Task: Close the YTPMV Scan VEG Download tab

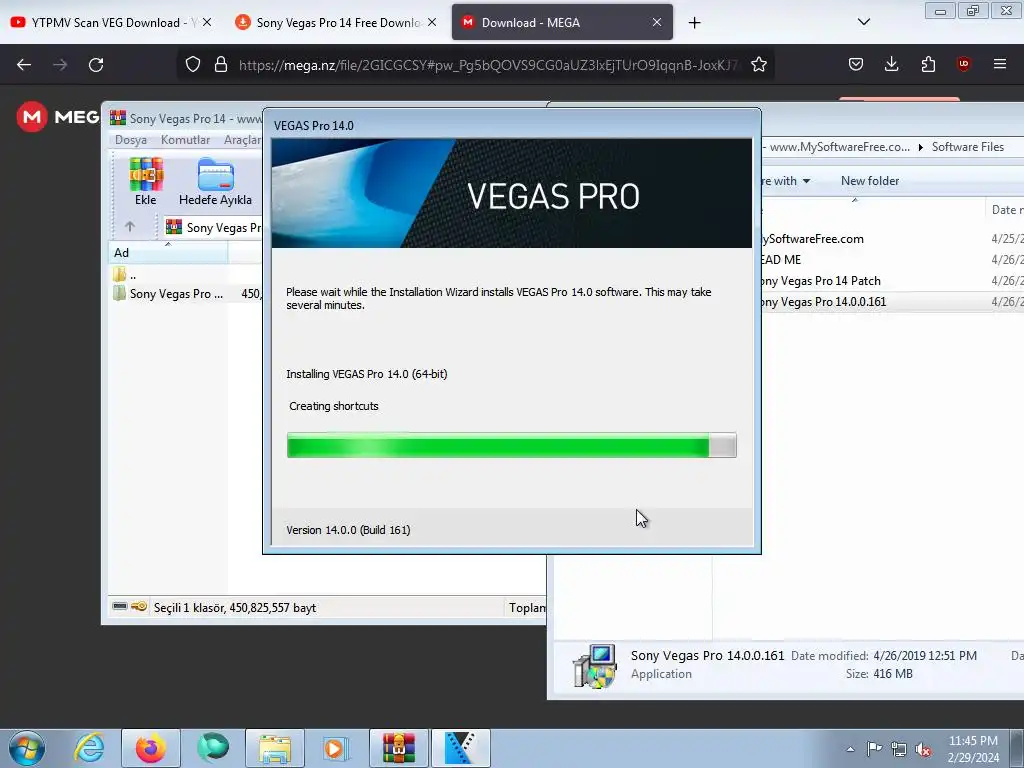Action: [207, 22]
